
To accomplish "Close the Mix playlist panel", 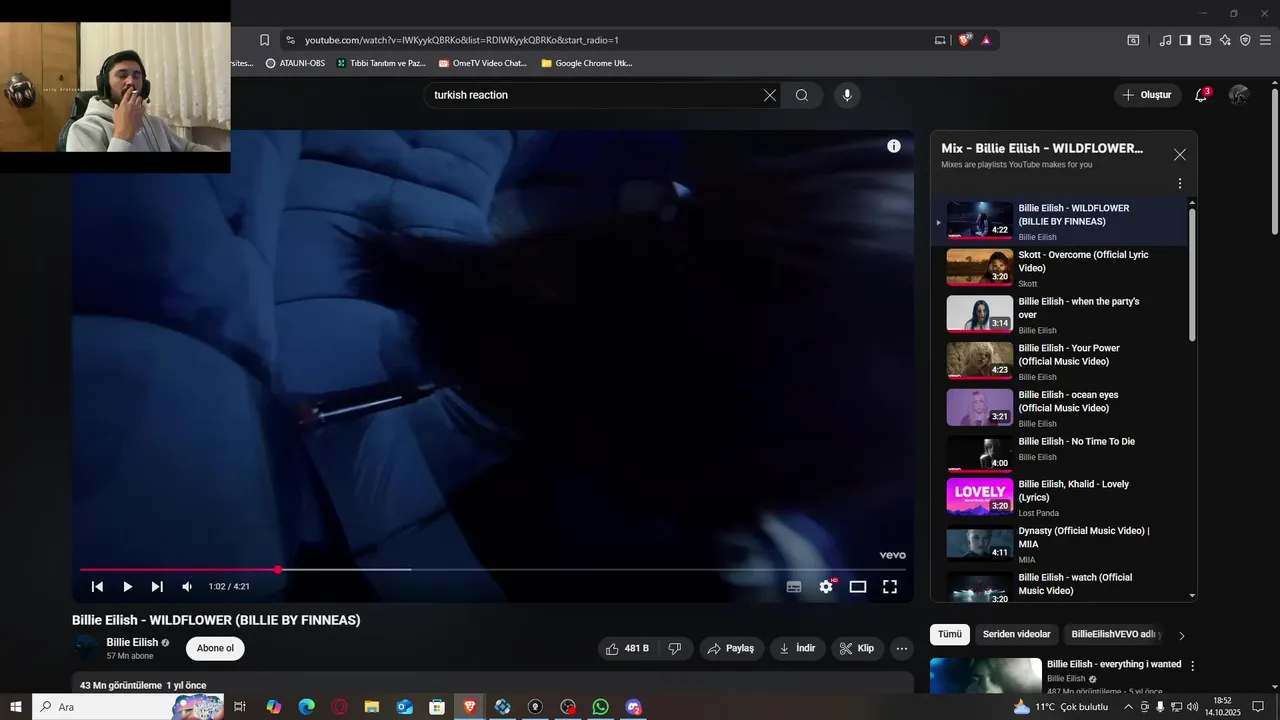I will (1180, 154).
